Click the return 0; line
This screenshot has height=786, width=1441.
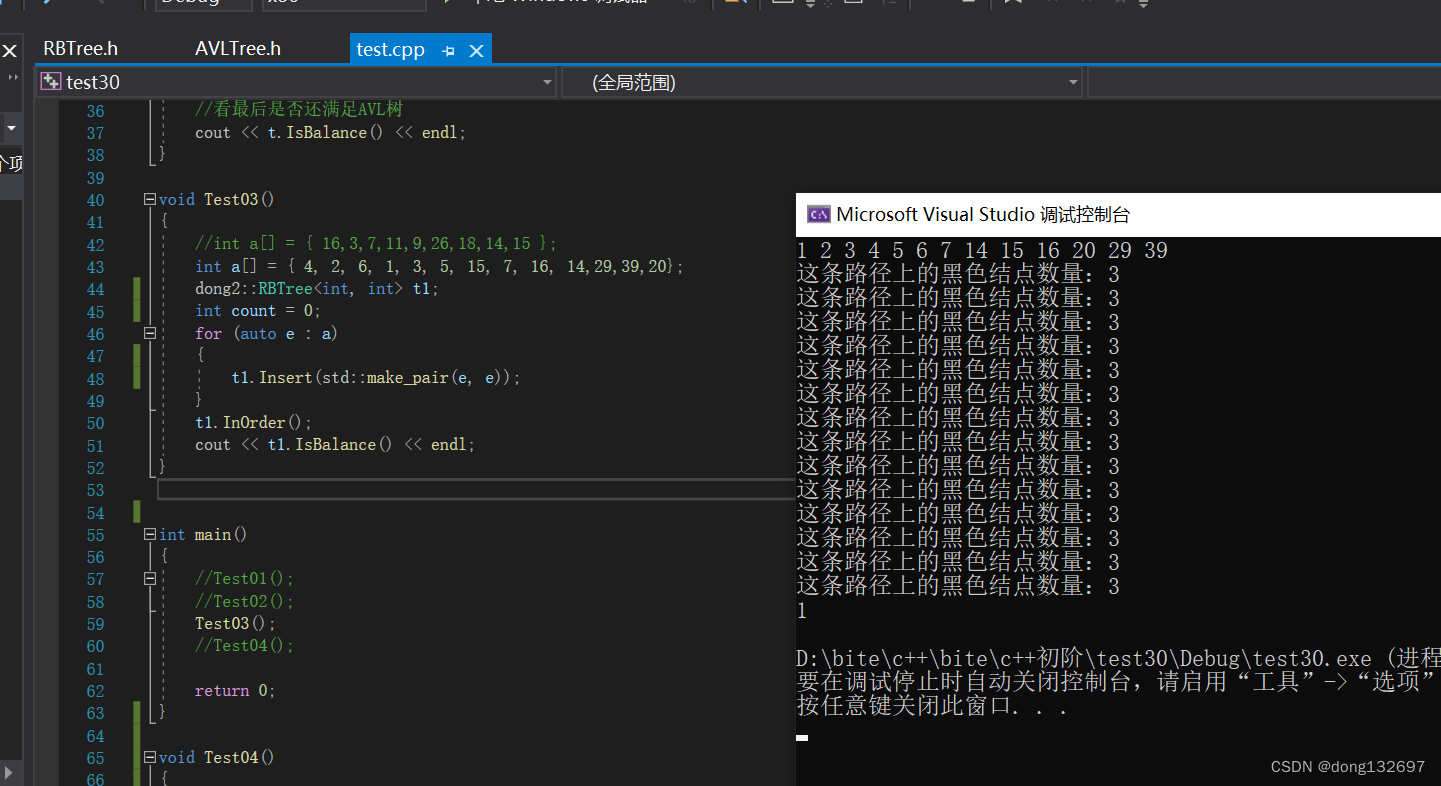(235, 690)
